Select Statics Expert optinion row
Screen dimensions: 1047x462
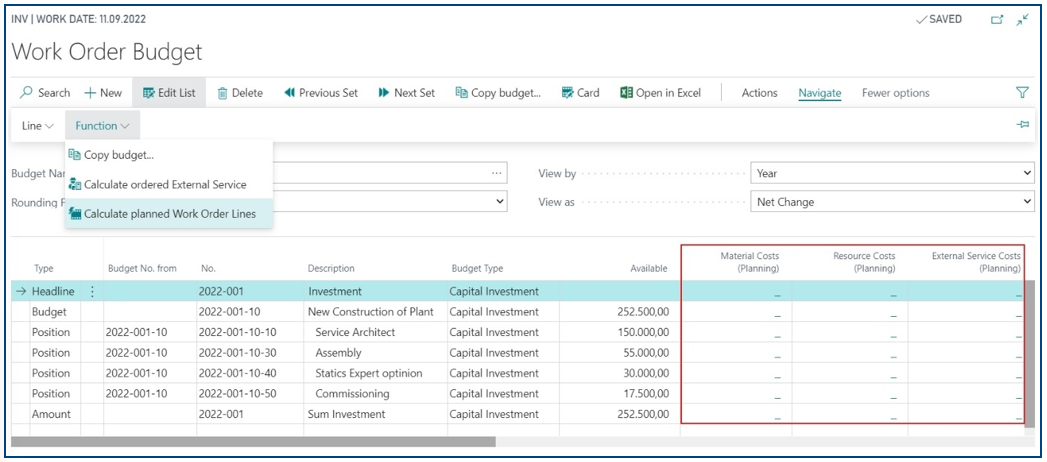375,373
